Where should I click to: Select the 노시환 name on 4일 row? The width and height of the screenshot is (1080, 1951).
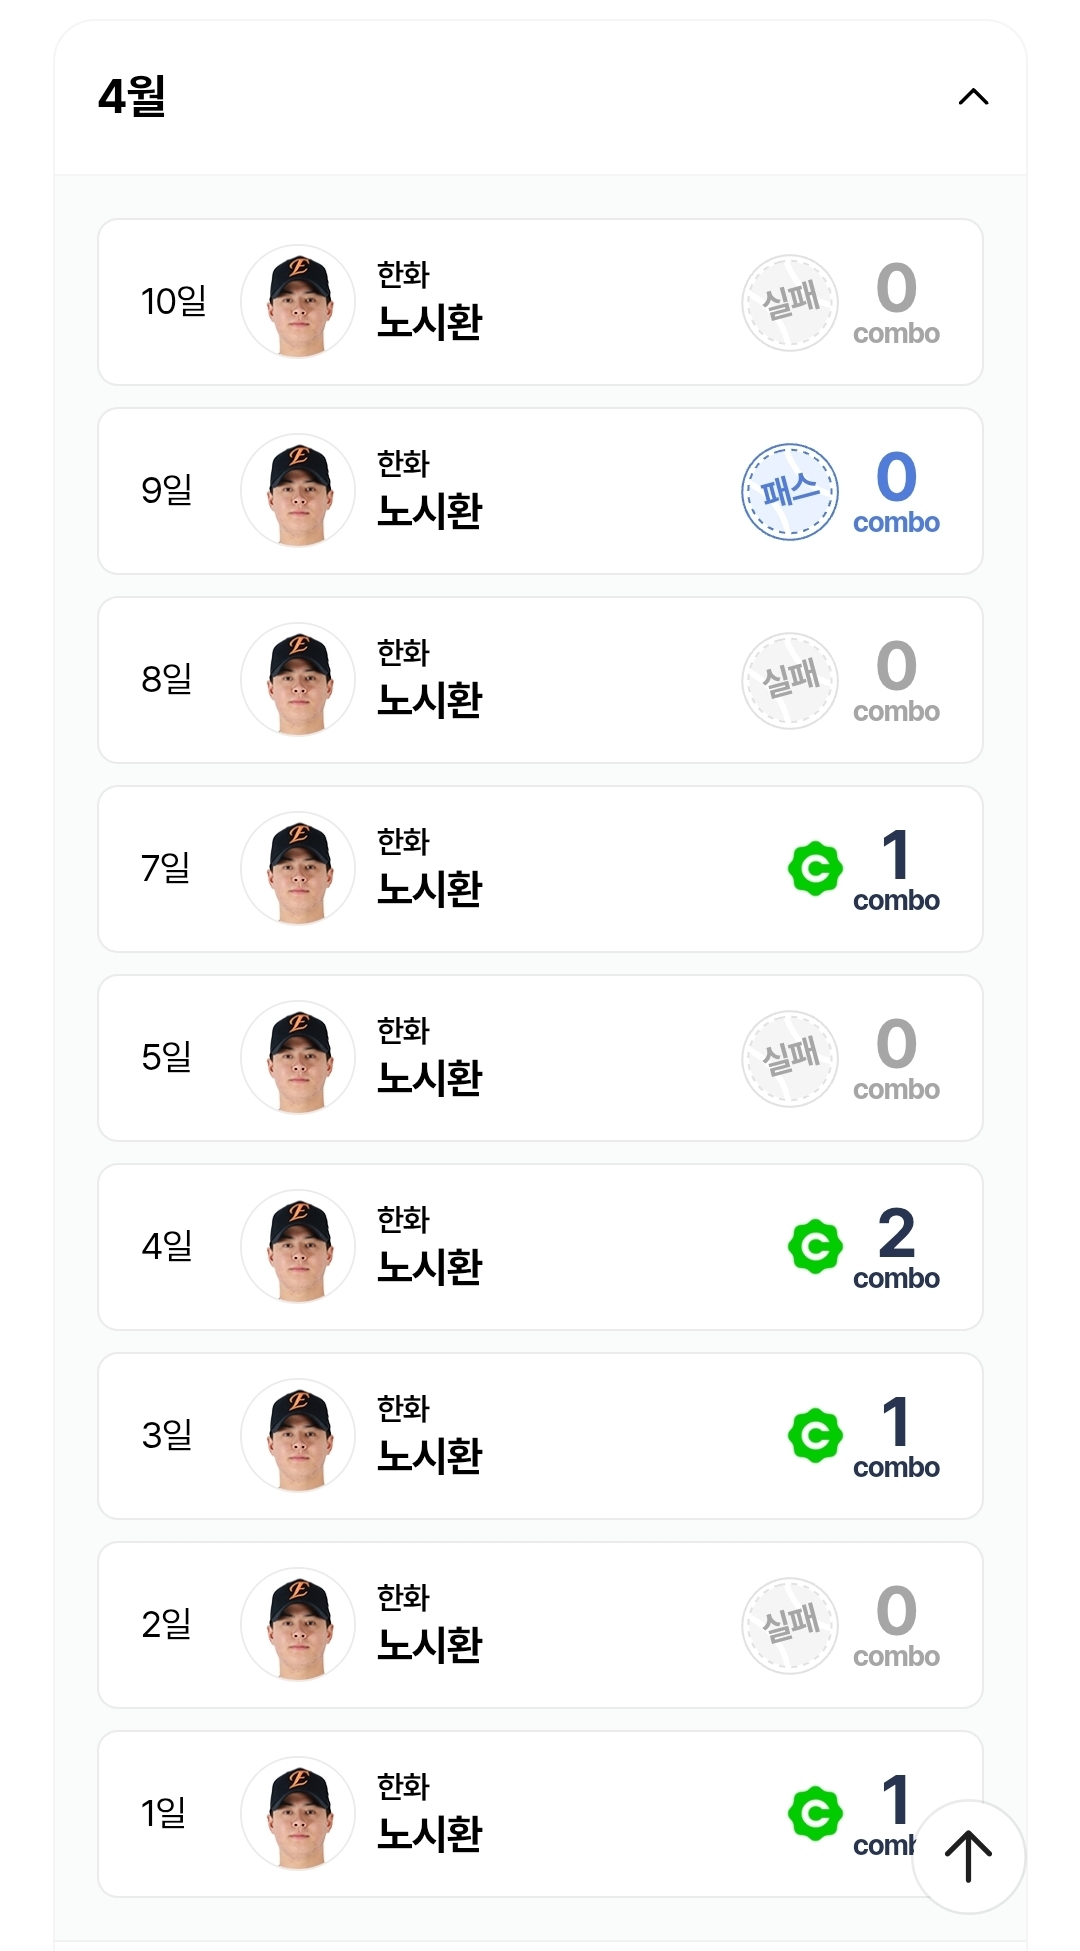pyautogui.click(x=429, y=1267)
